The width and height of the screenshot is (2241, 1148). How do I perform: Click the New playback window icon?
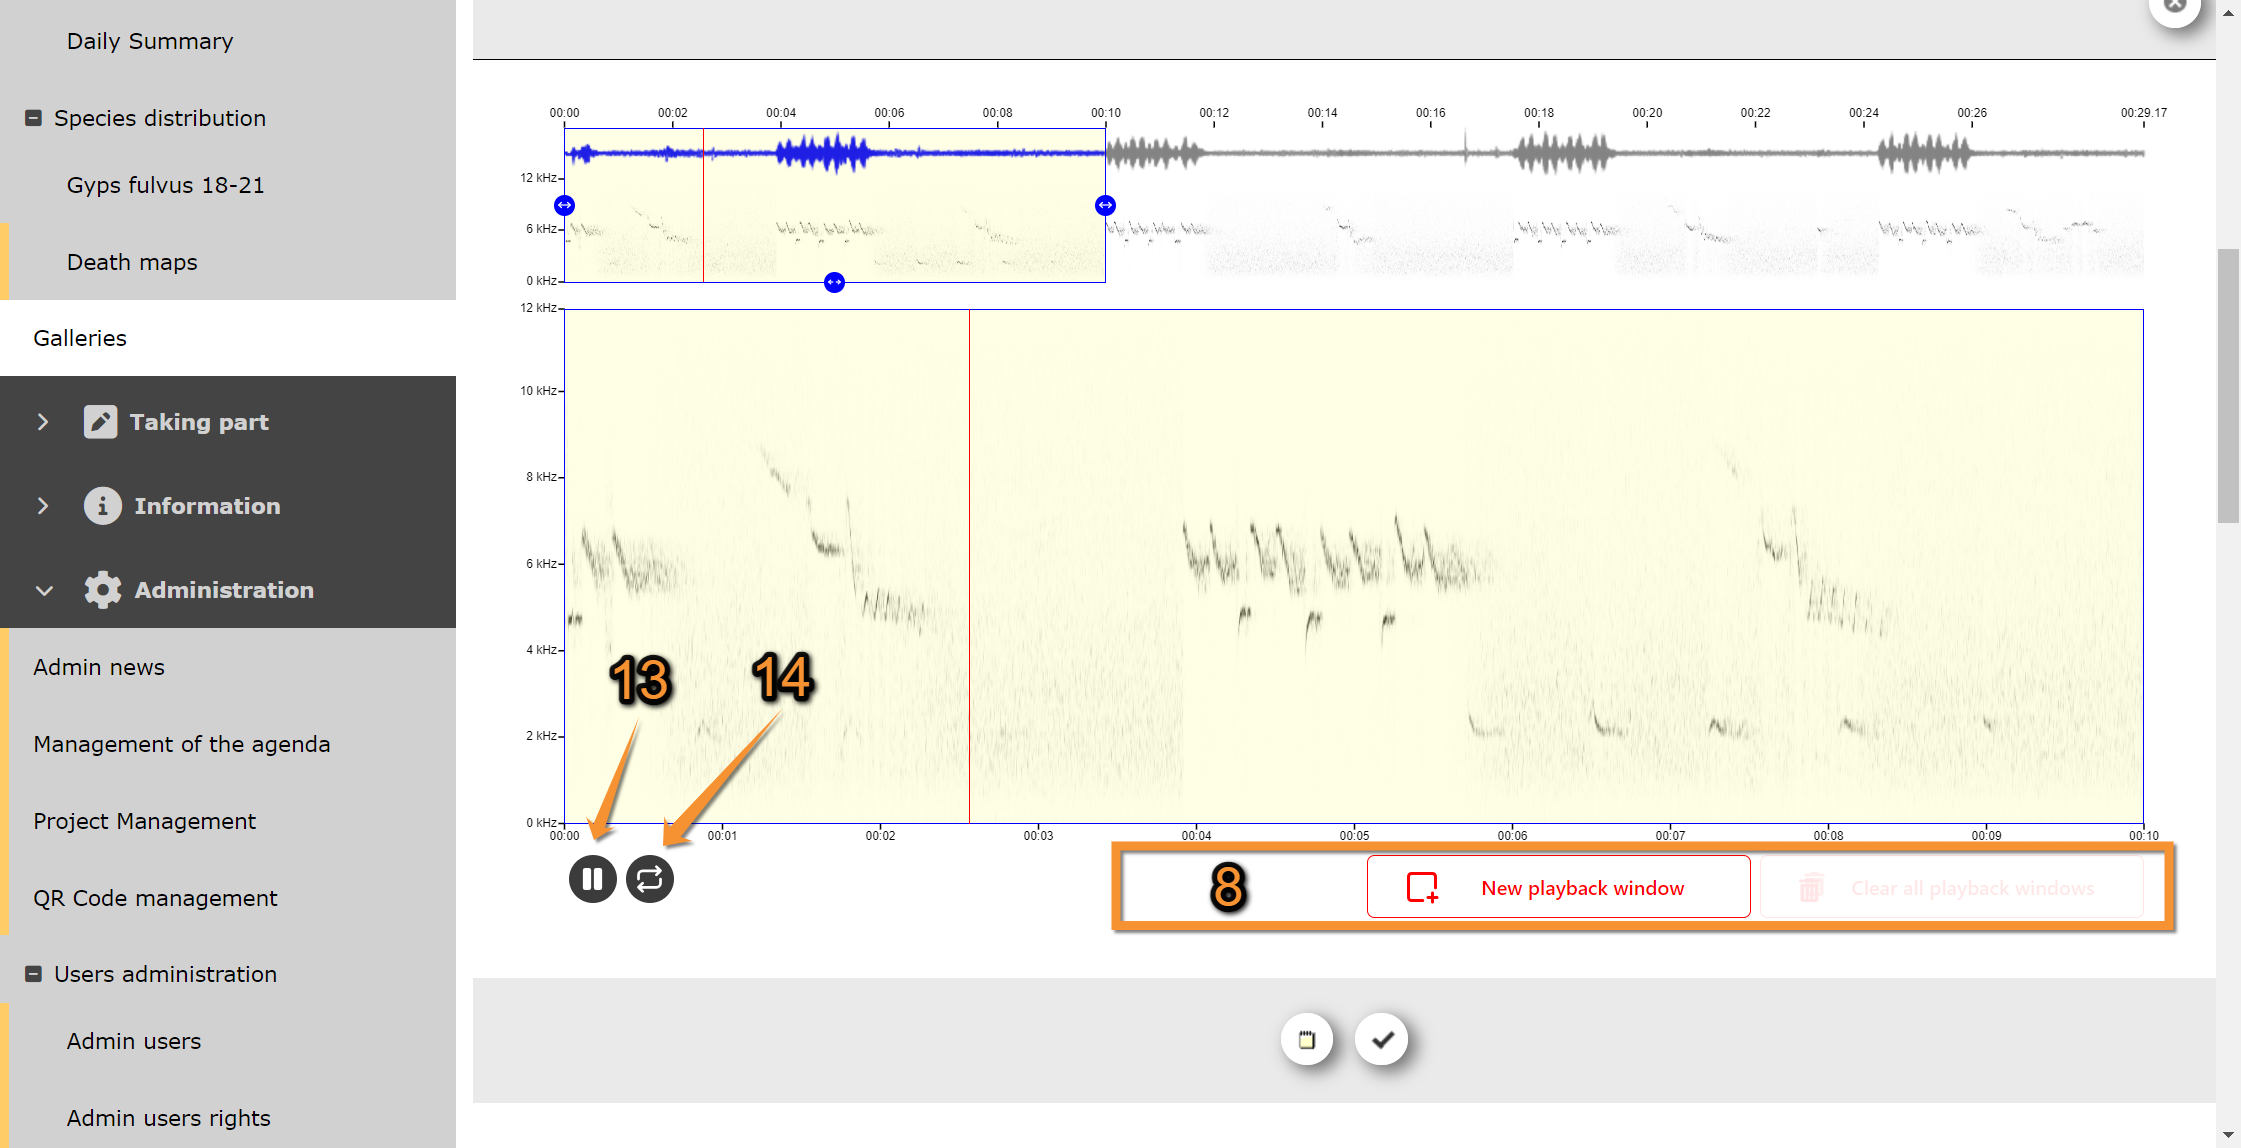point(1421,887)
